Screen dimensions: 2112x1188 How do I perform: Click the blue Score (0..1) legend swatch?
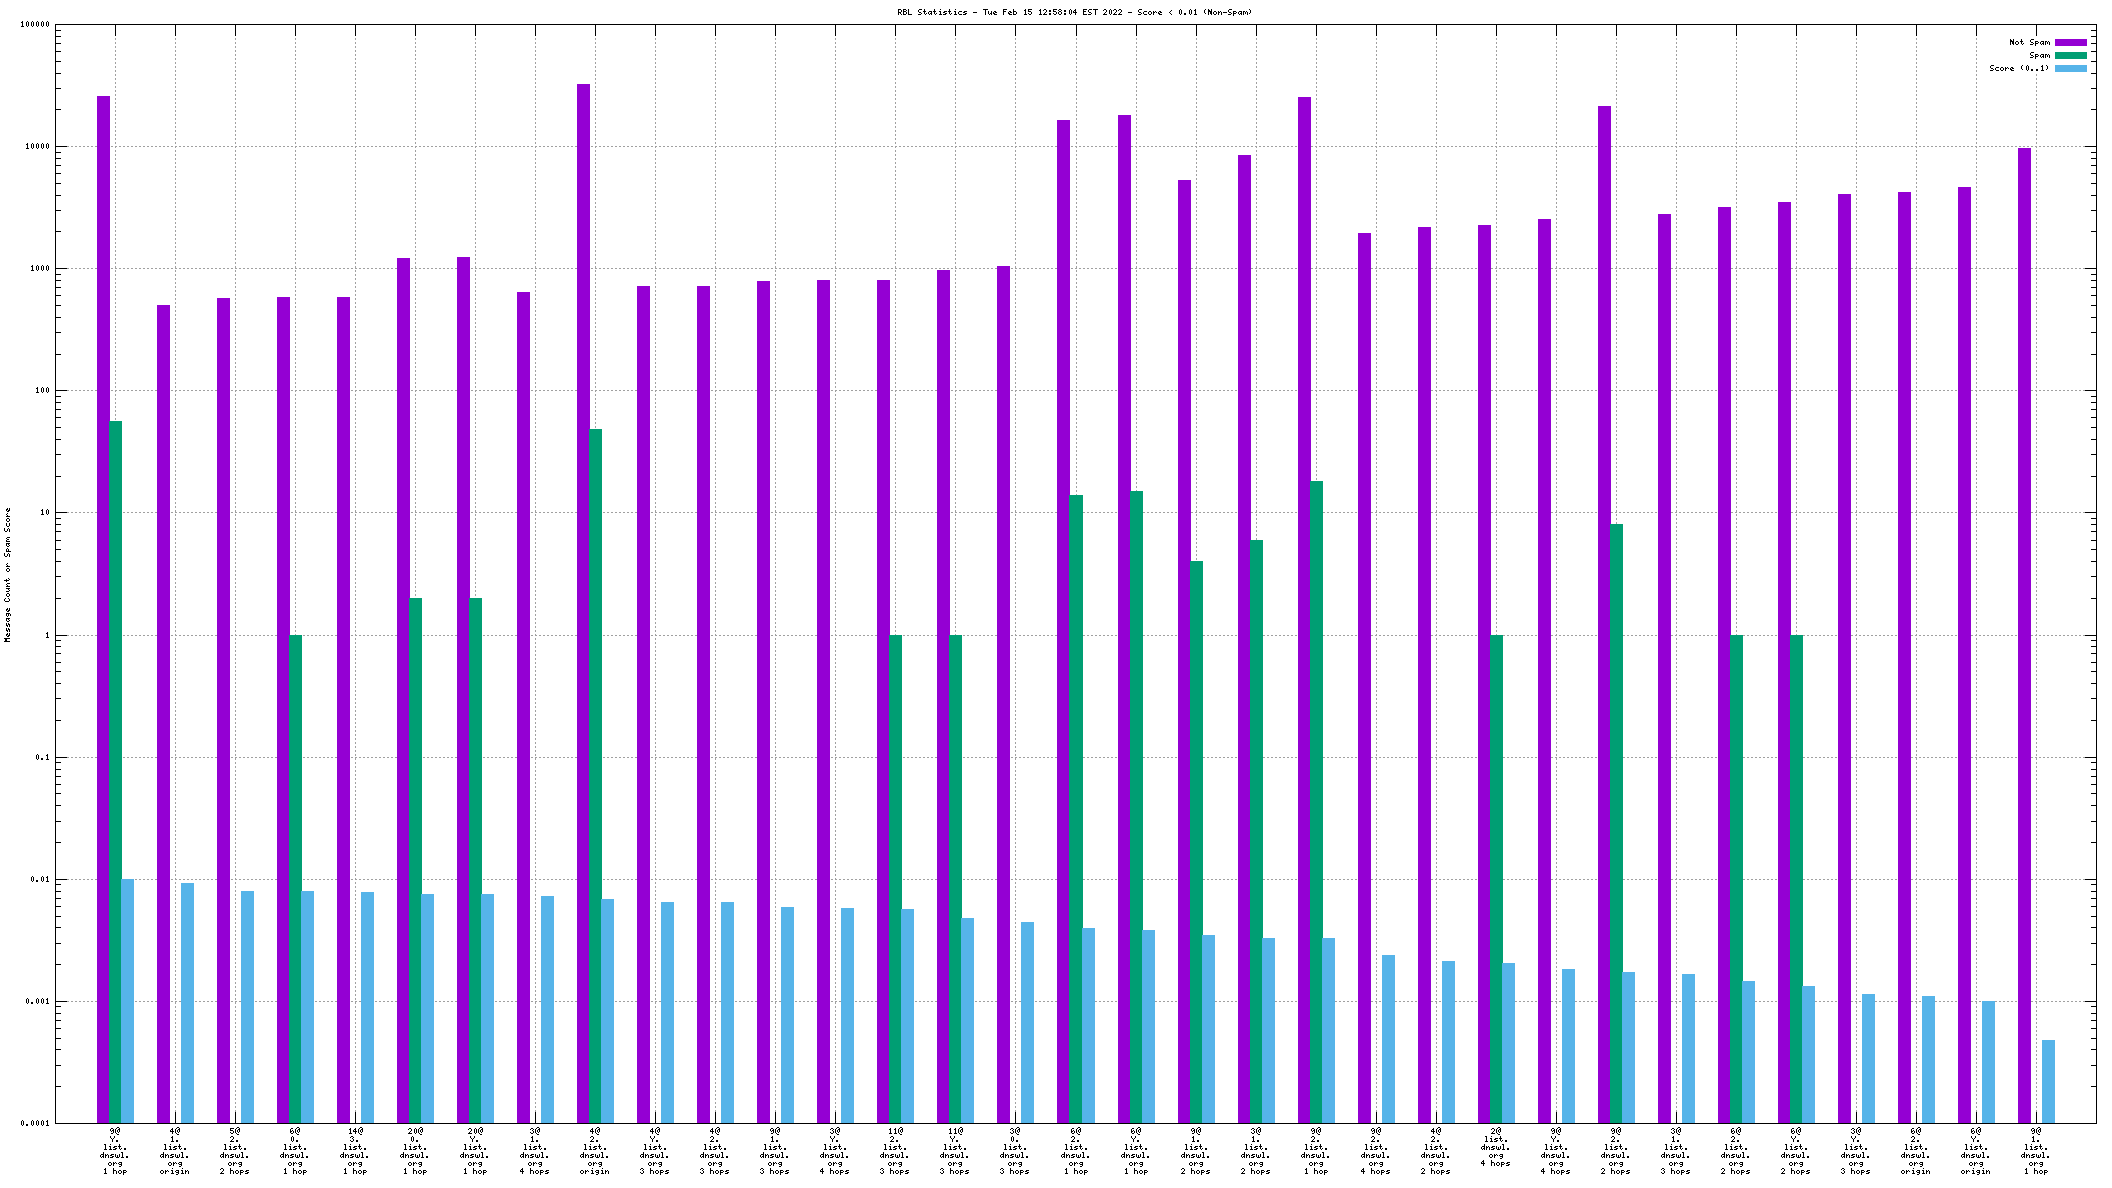(2071, 68)
